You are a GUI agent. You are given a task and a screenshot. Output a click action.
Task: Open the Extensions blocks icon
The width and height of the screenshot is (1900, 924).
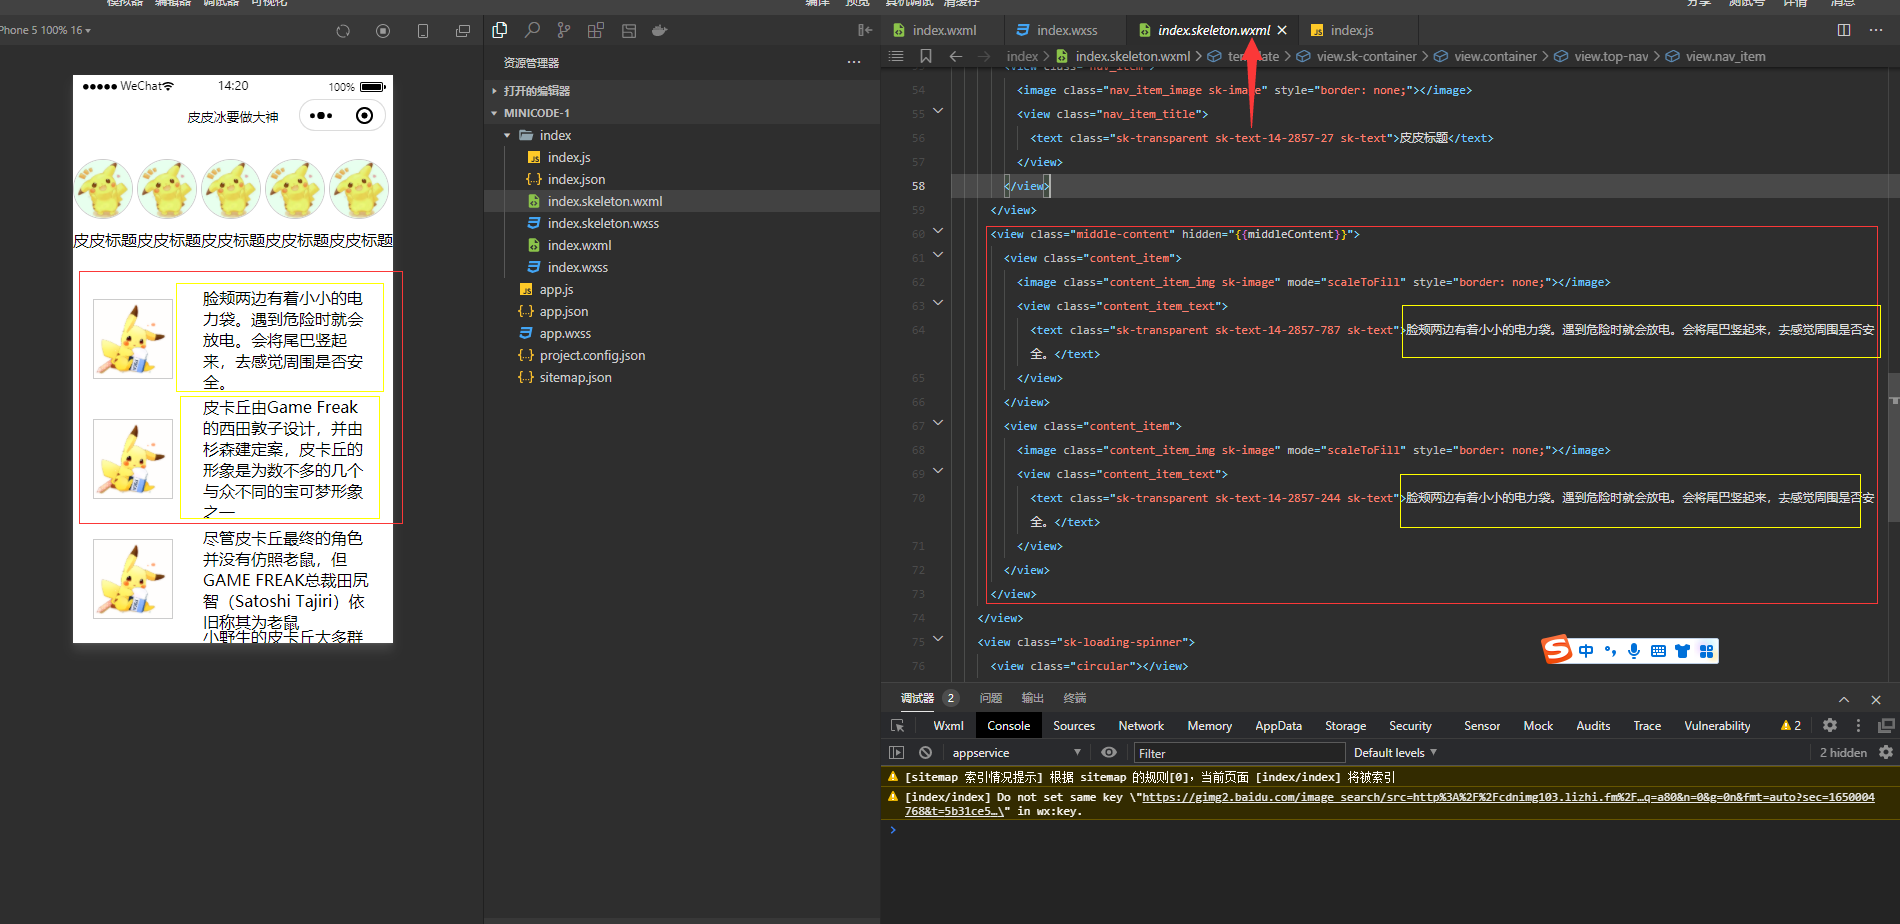click(596, 30)
